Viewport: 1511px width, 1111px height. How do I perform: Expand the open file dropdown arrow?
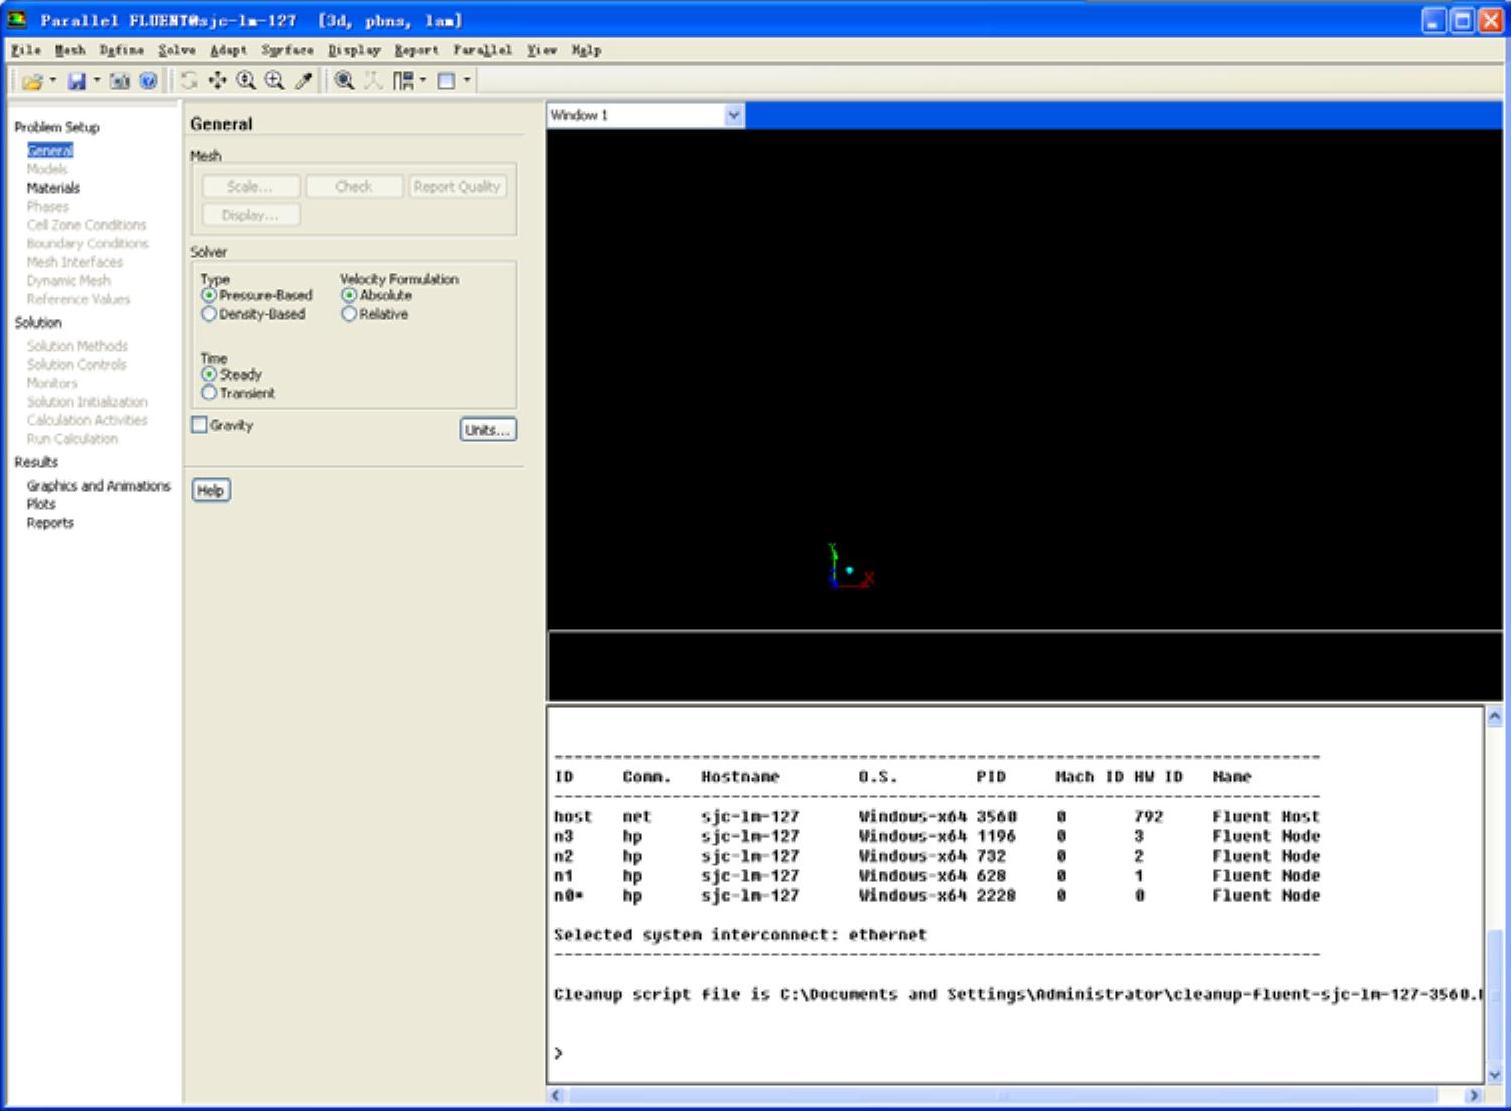53,81
